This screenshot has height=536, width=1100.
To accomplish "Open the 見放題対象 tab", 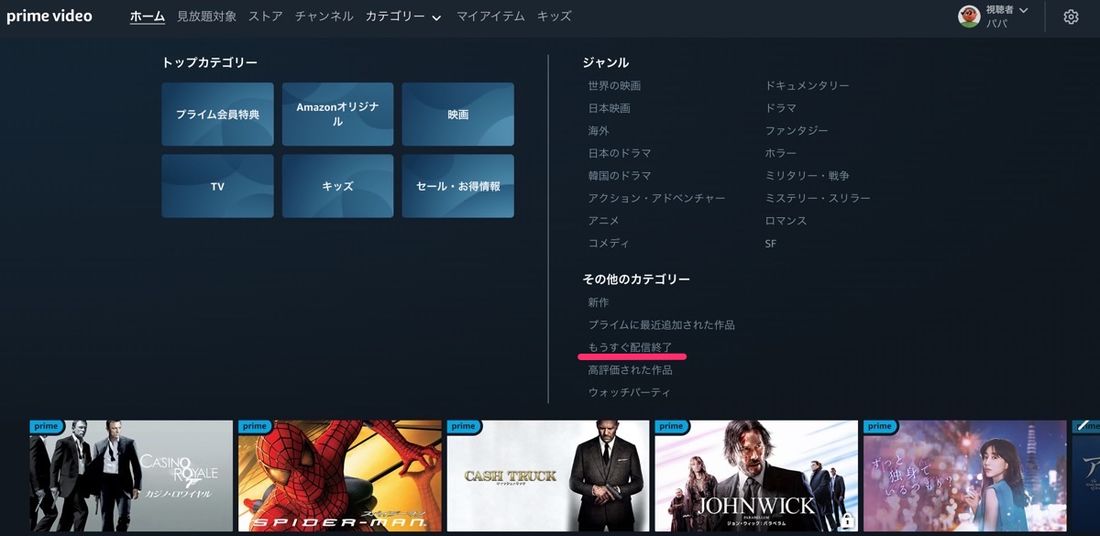I will 207,16.
